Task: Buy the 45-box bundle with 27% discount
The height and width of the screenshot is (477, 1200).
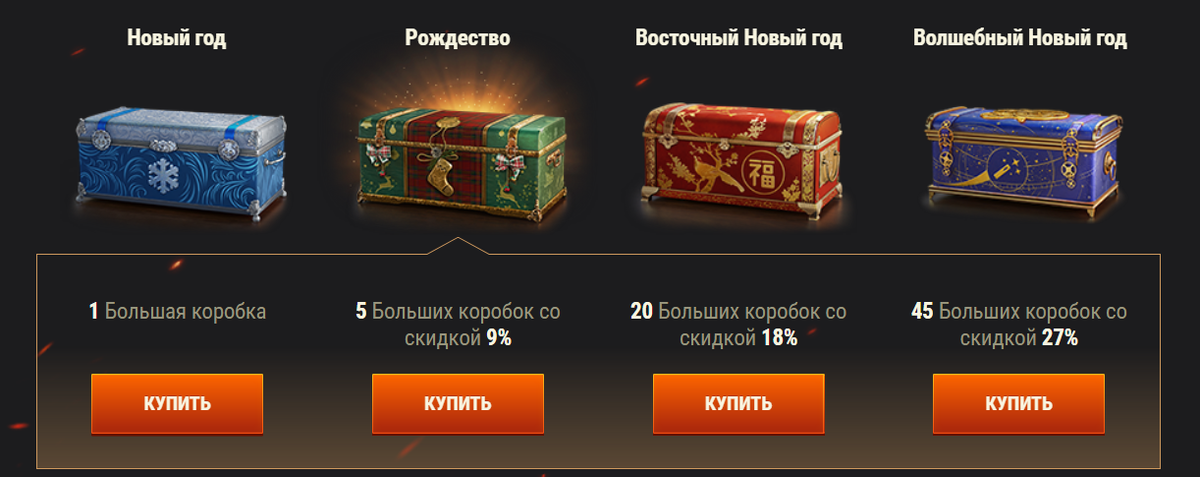Action: (1019, 404)
